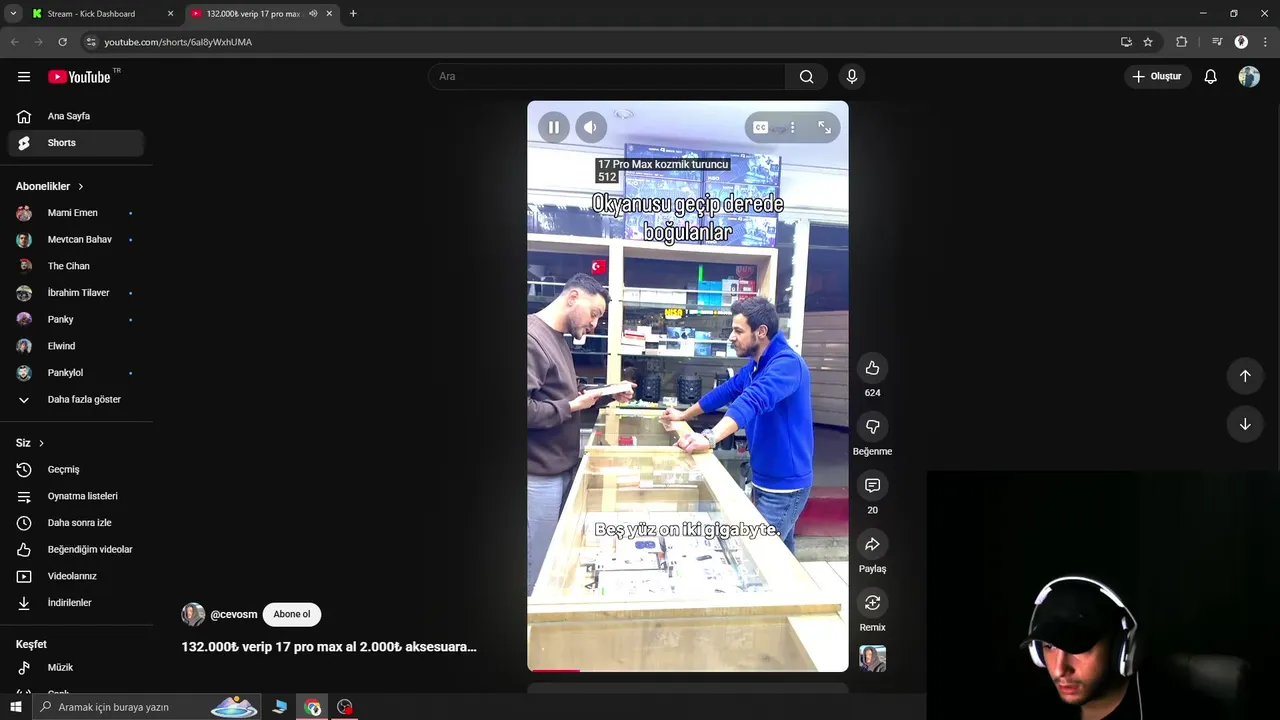Subscribe with Abone ol button
Viewport: 1280px width, 720px height.
[292, 615]
